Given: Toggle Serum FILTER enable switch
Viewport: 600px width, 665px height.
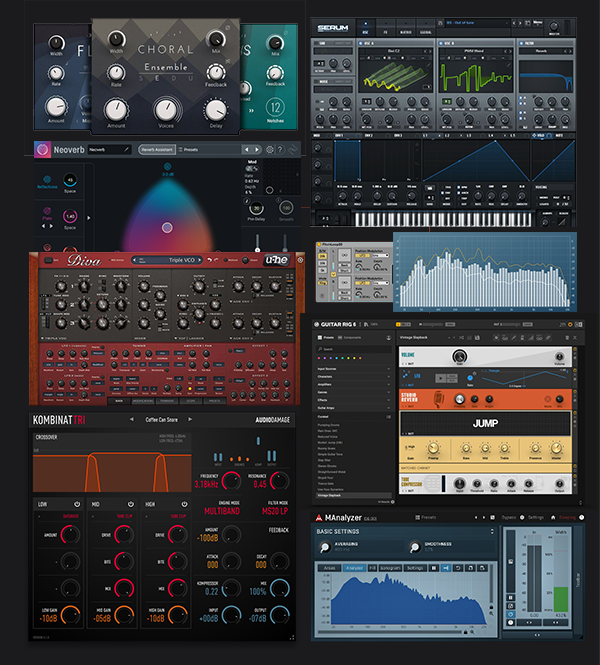Looking at the screenshot, I should pyautogui.click(x=521, y=43).
